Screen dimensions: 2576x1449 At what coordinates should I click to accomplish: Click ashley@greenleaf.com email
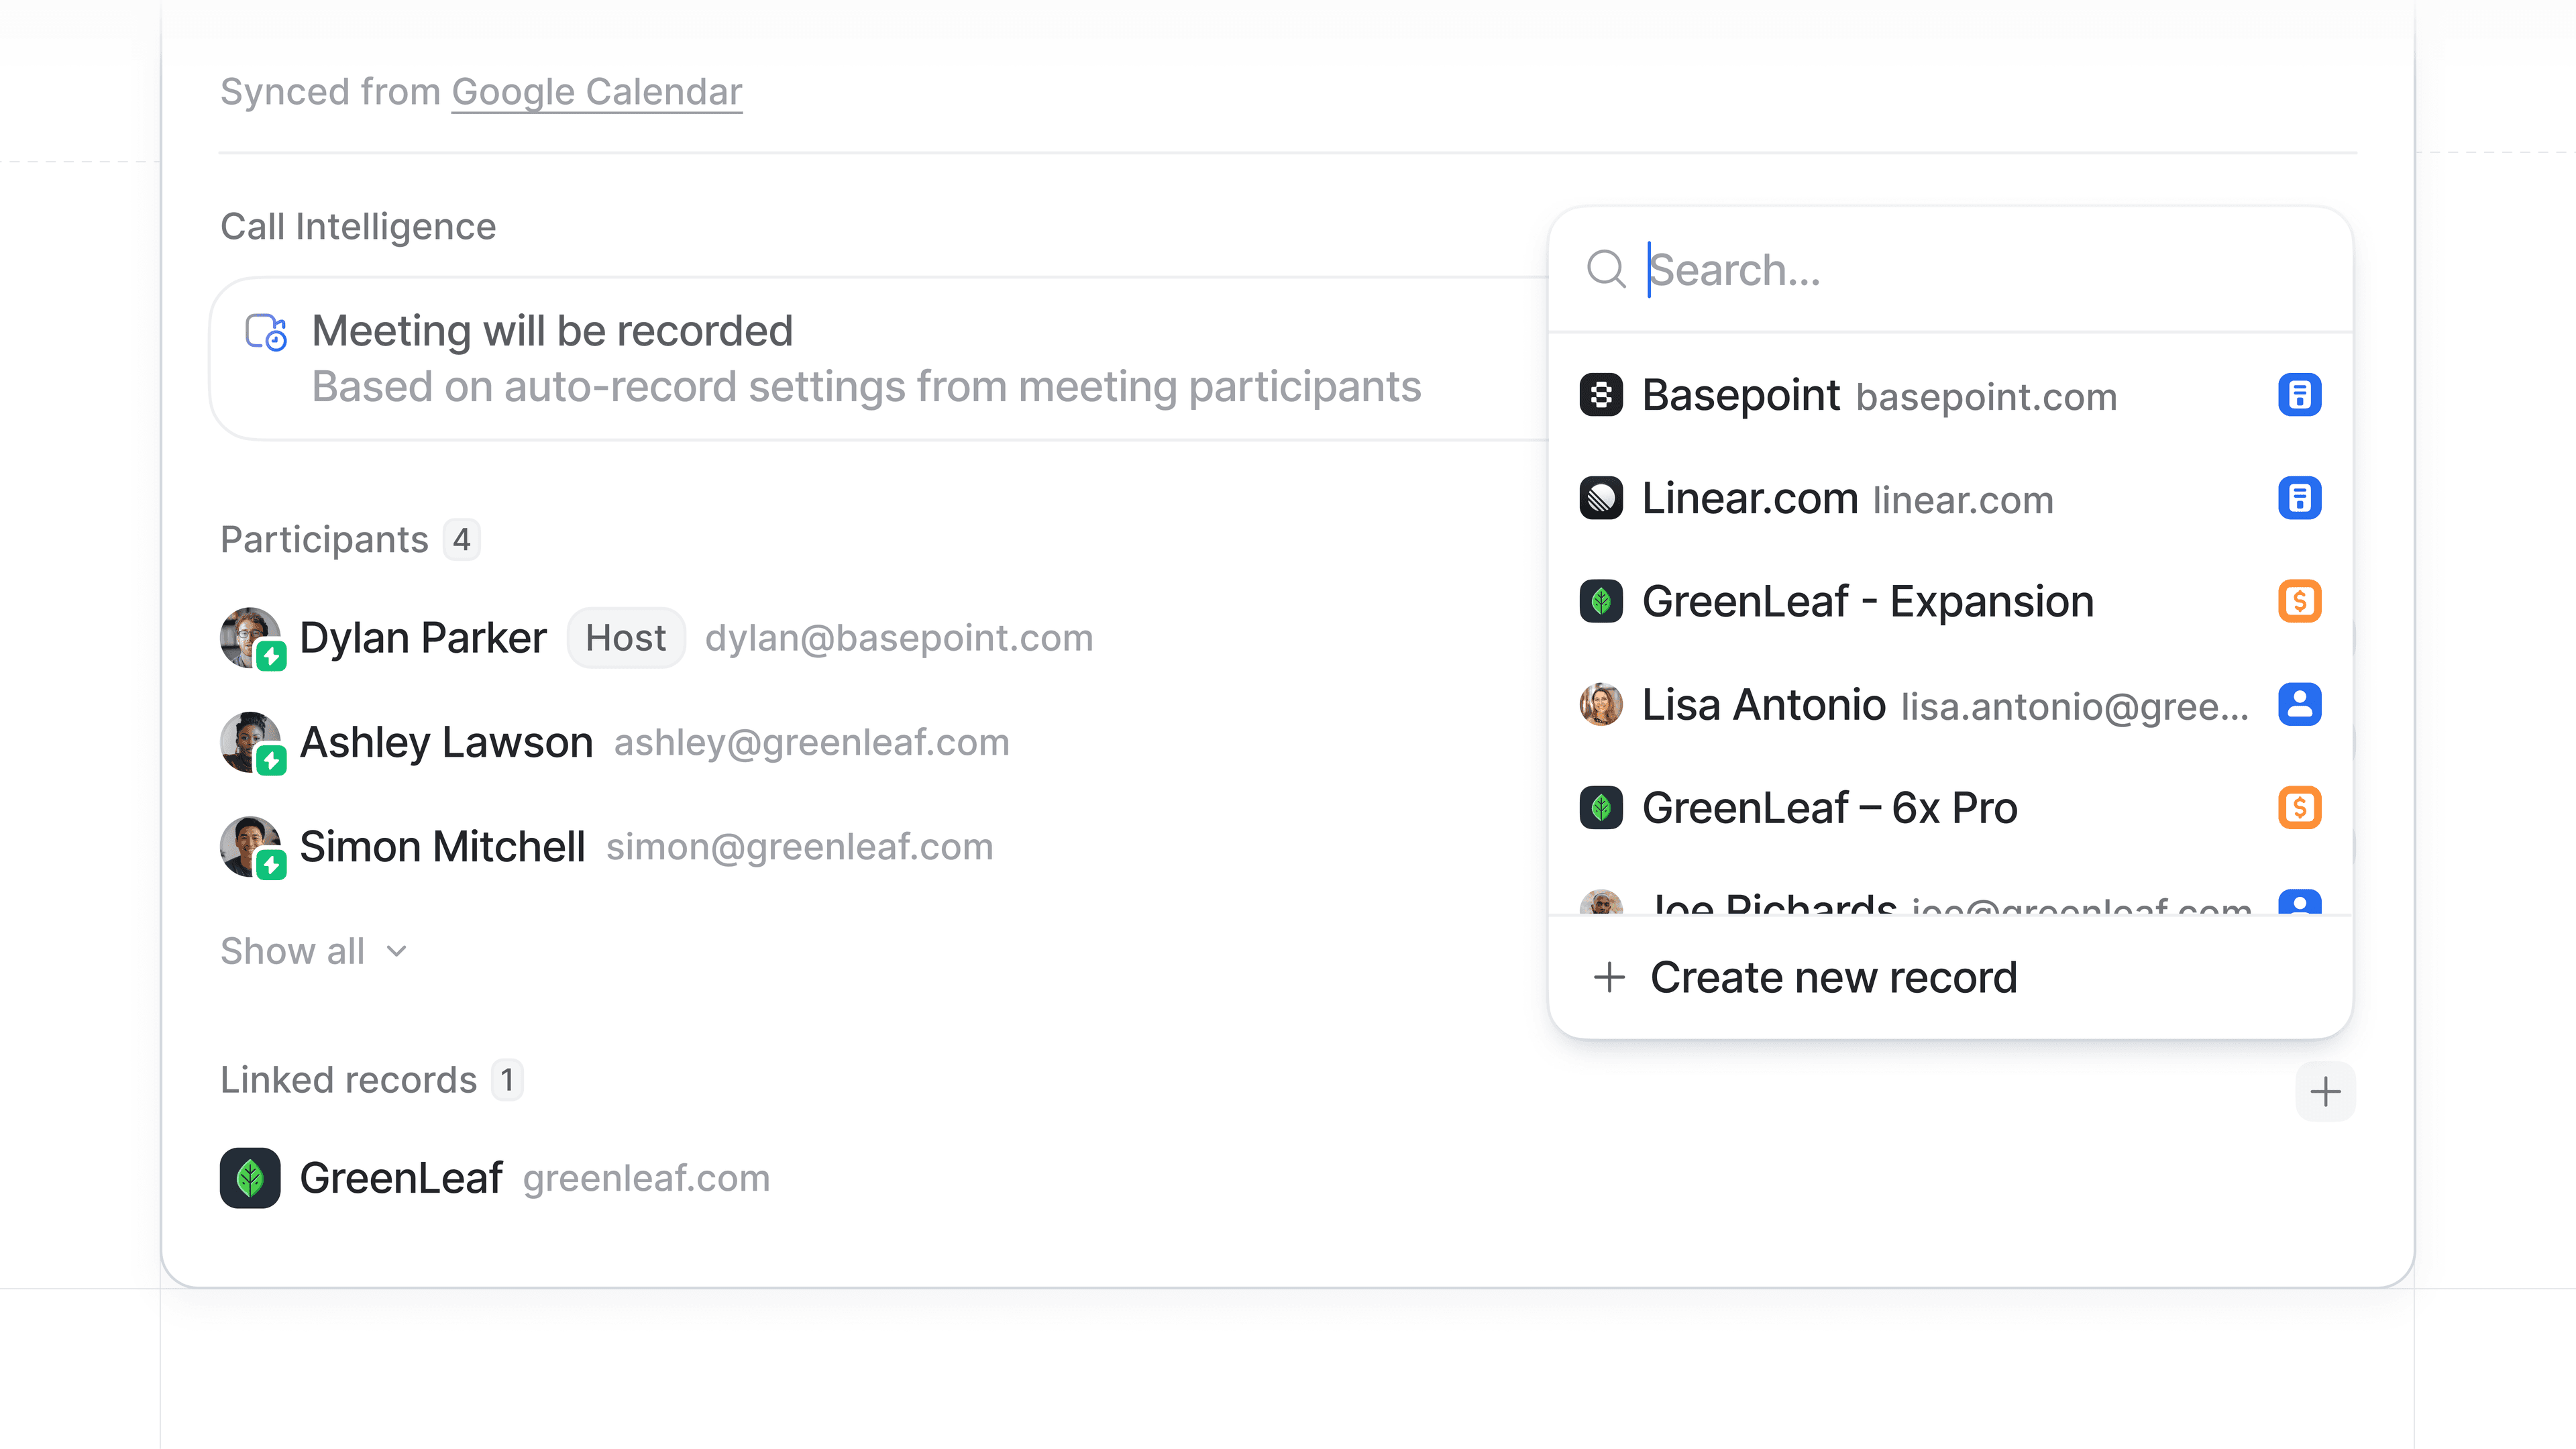812,742
